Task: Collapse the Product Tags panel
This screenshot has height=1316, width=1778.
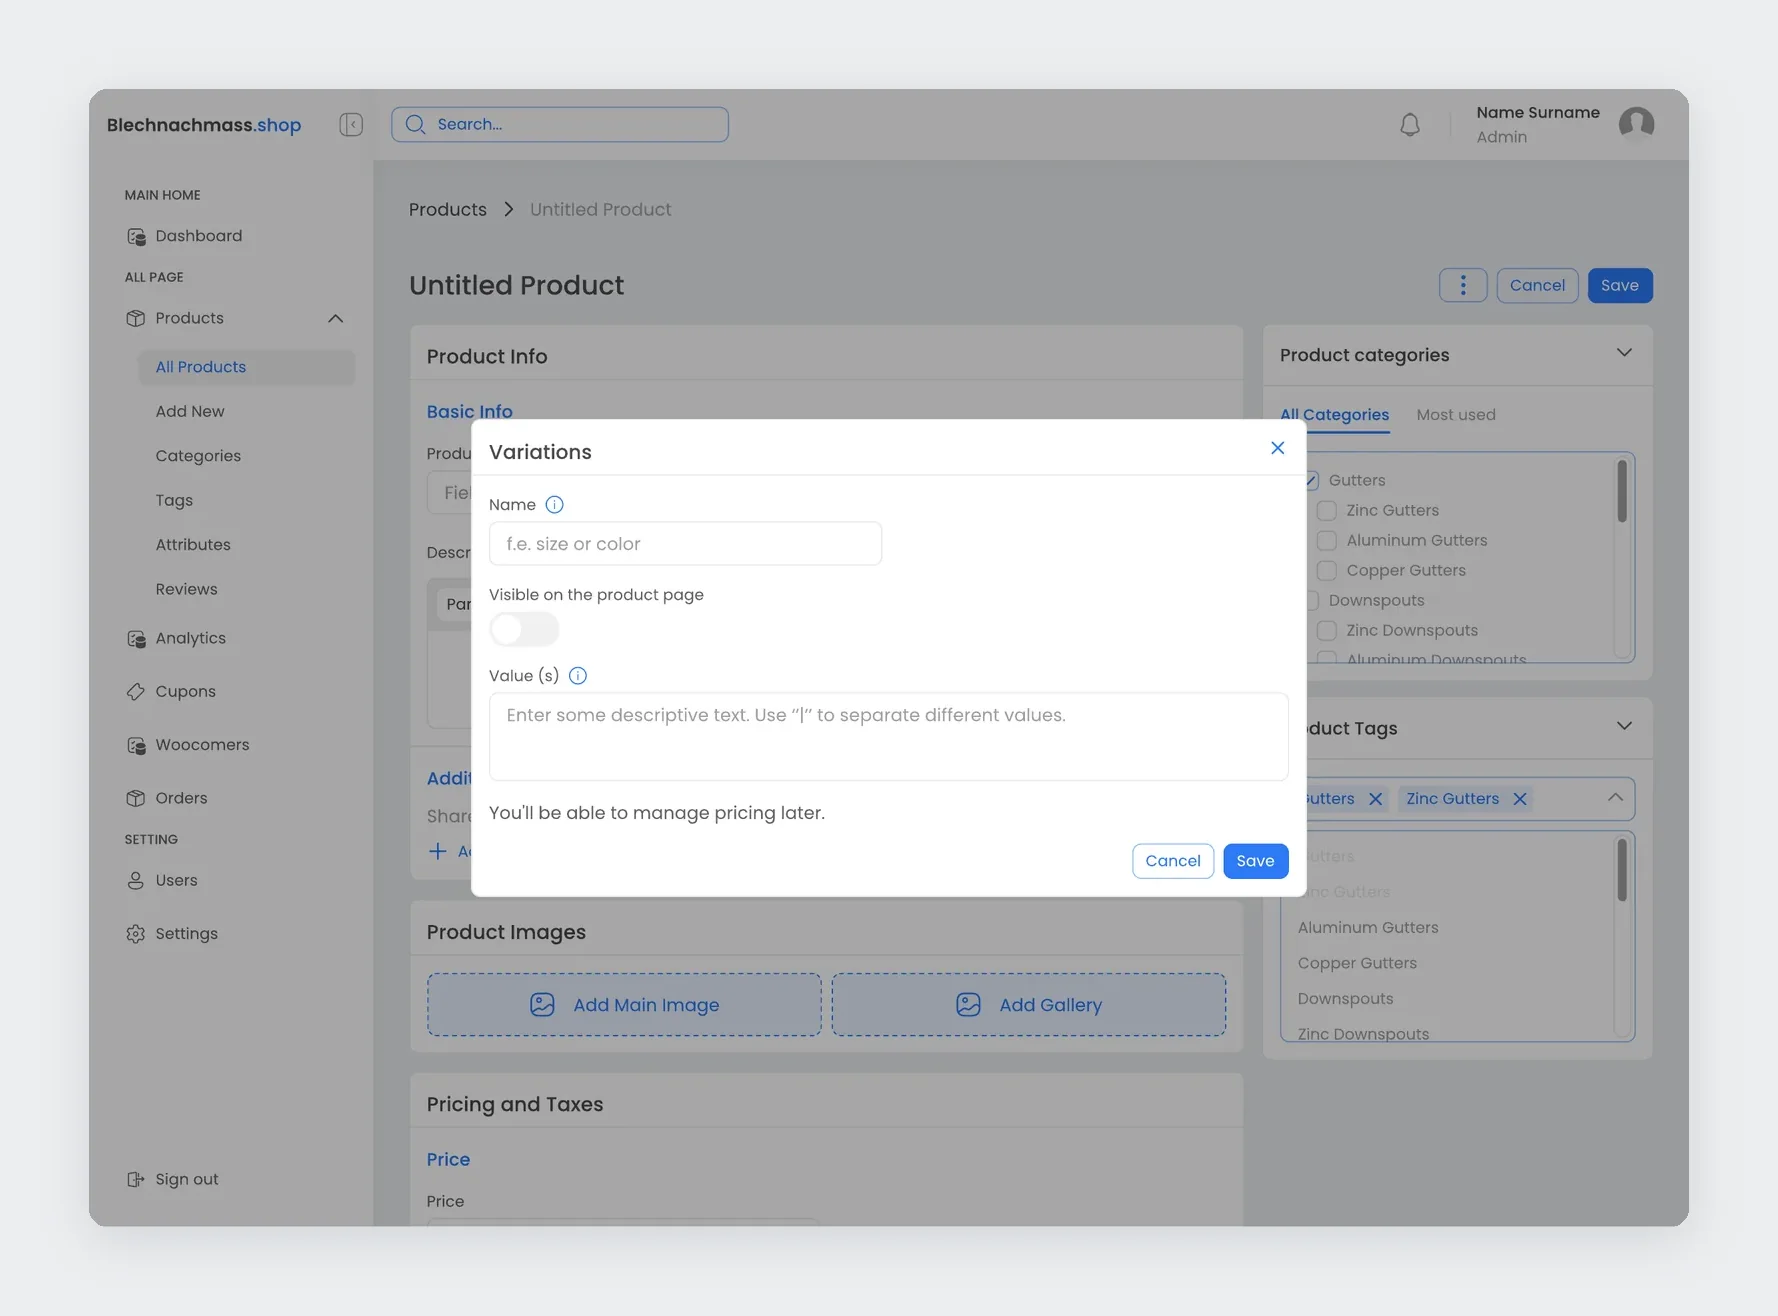Action: pos(1624,726)
